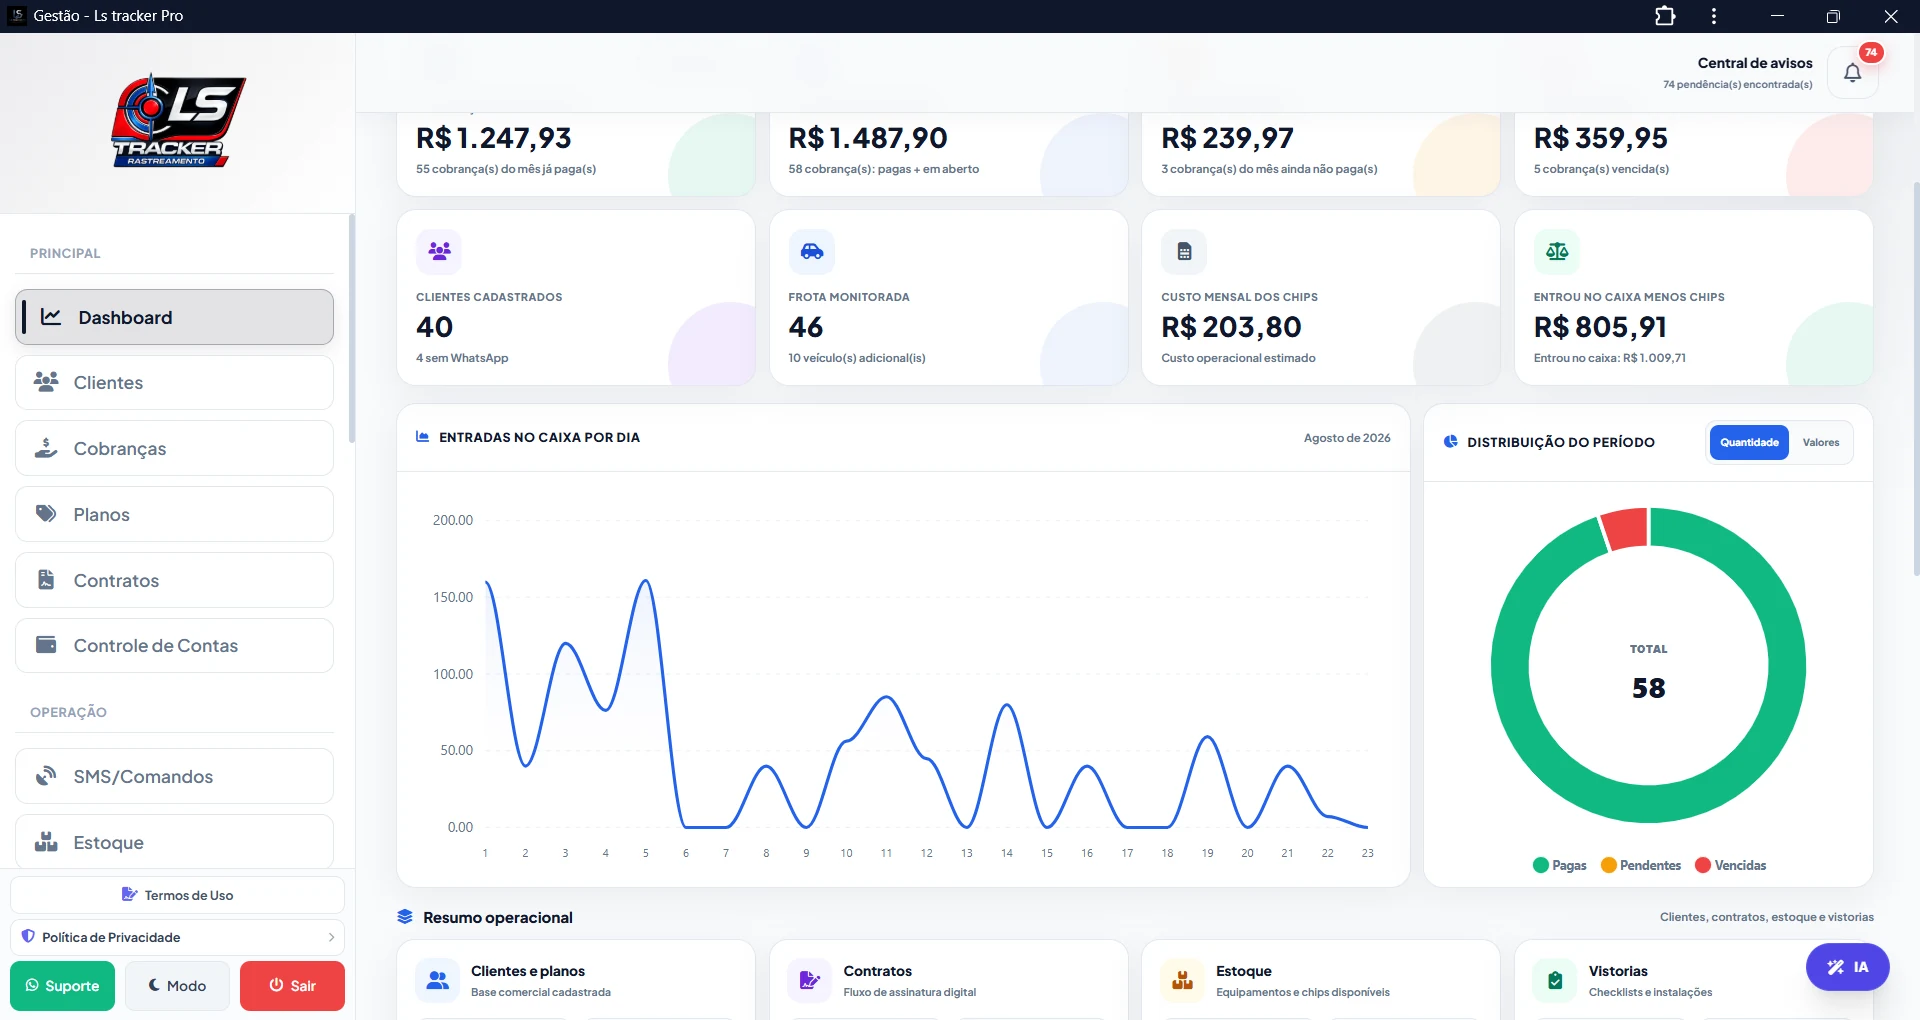Click the Custo Mensal dos Chips icon

(x=1184, y=251)
